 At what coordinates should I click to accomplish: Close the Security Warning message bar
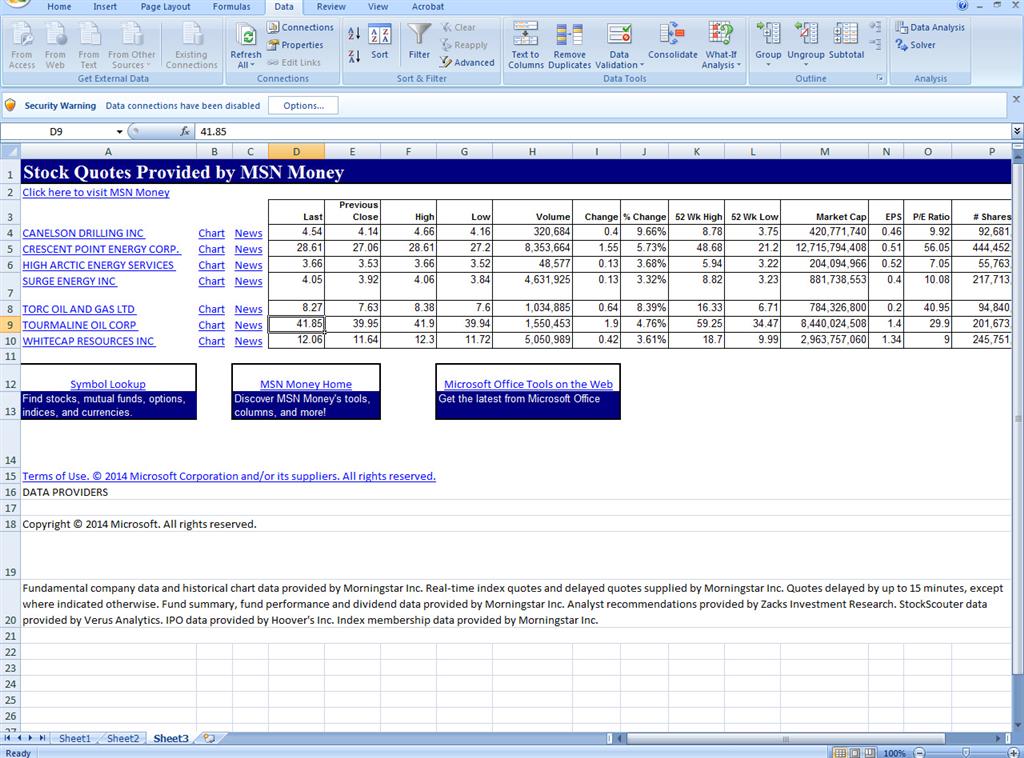tap(1016, 99)
